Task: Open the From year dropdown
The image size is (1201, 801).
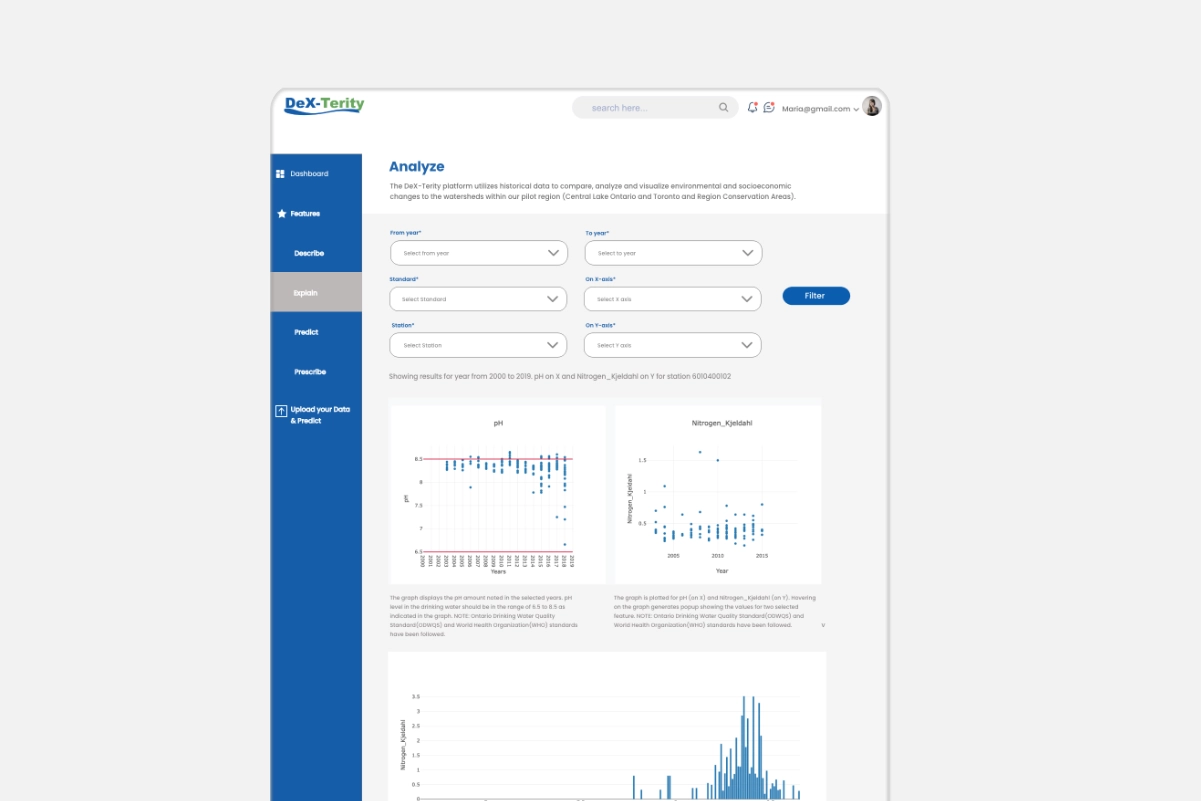Action: pos(479,253)
